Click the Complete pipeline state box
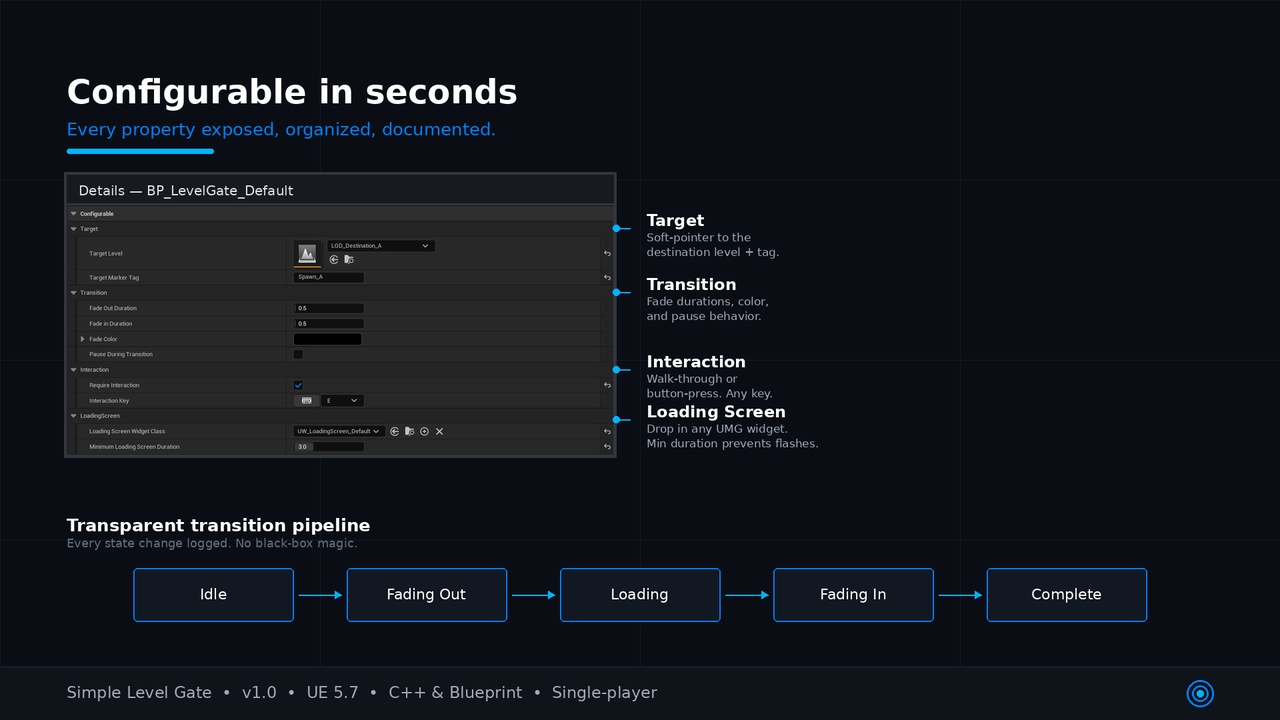 [1067, 595]
